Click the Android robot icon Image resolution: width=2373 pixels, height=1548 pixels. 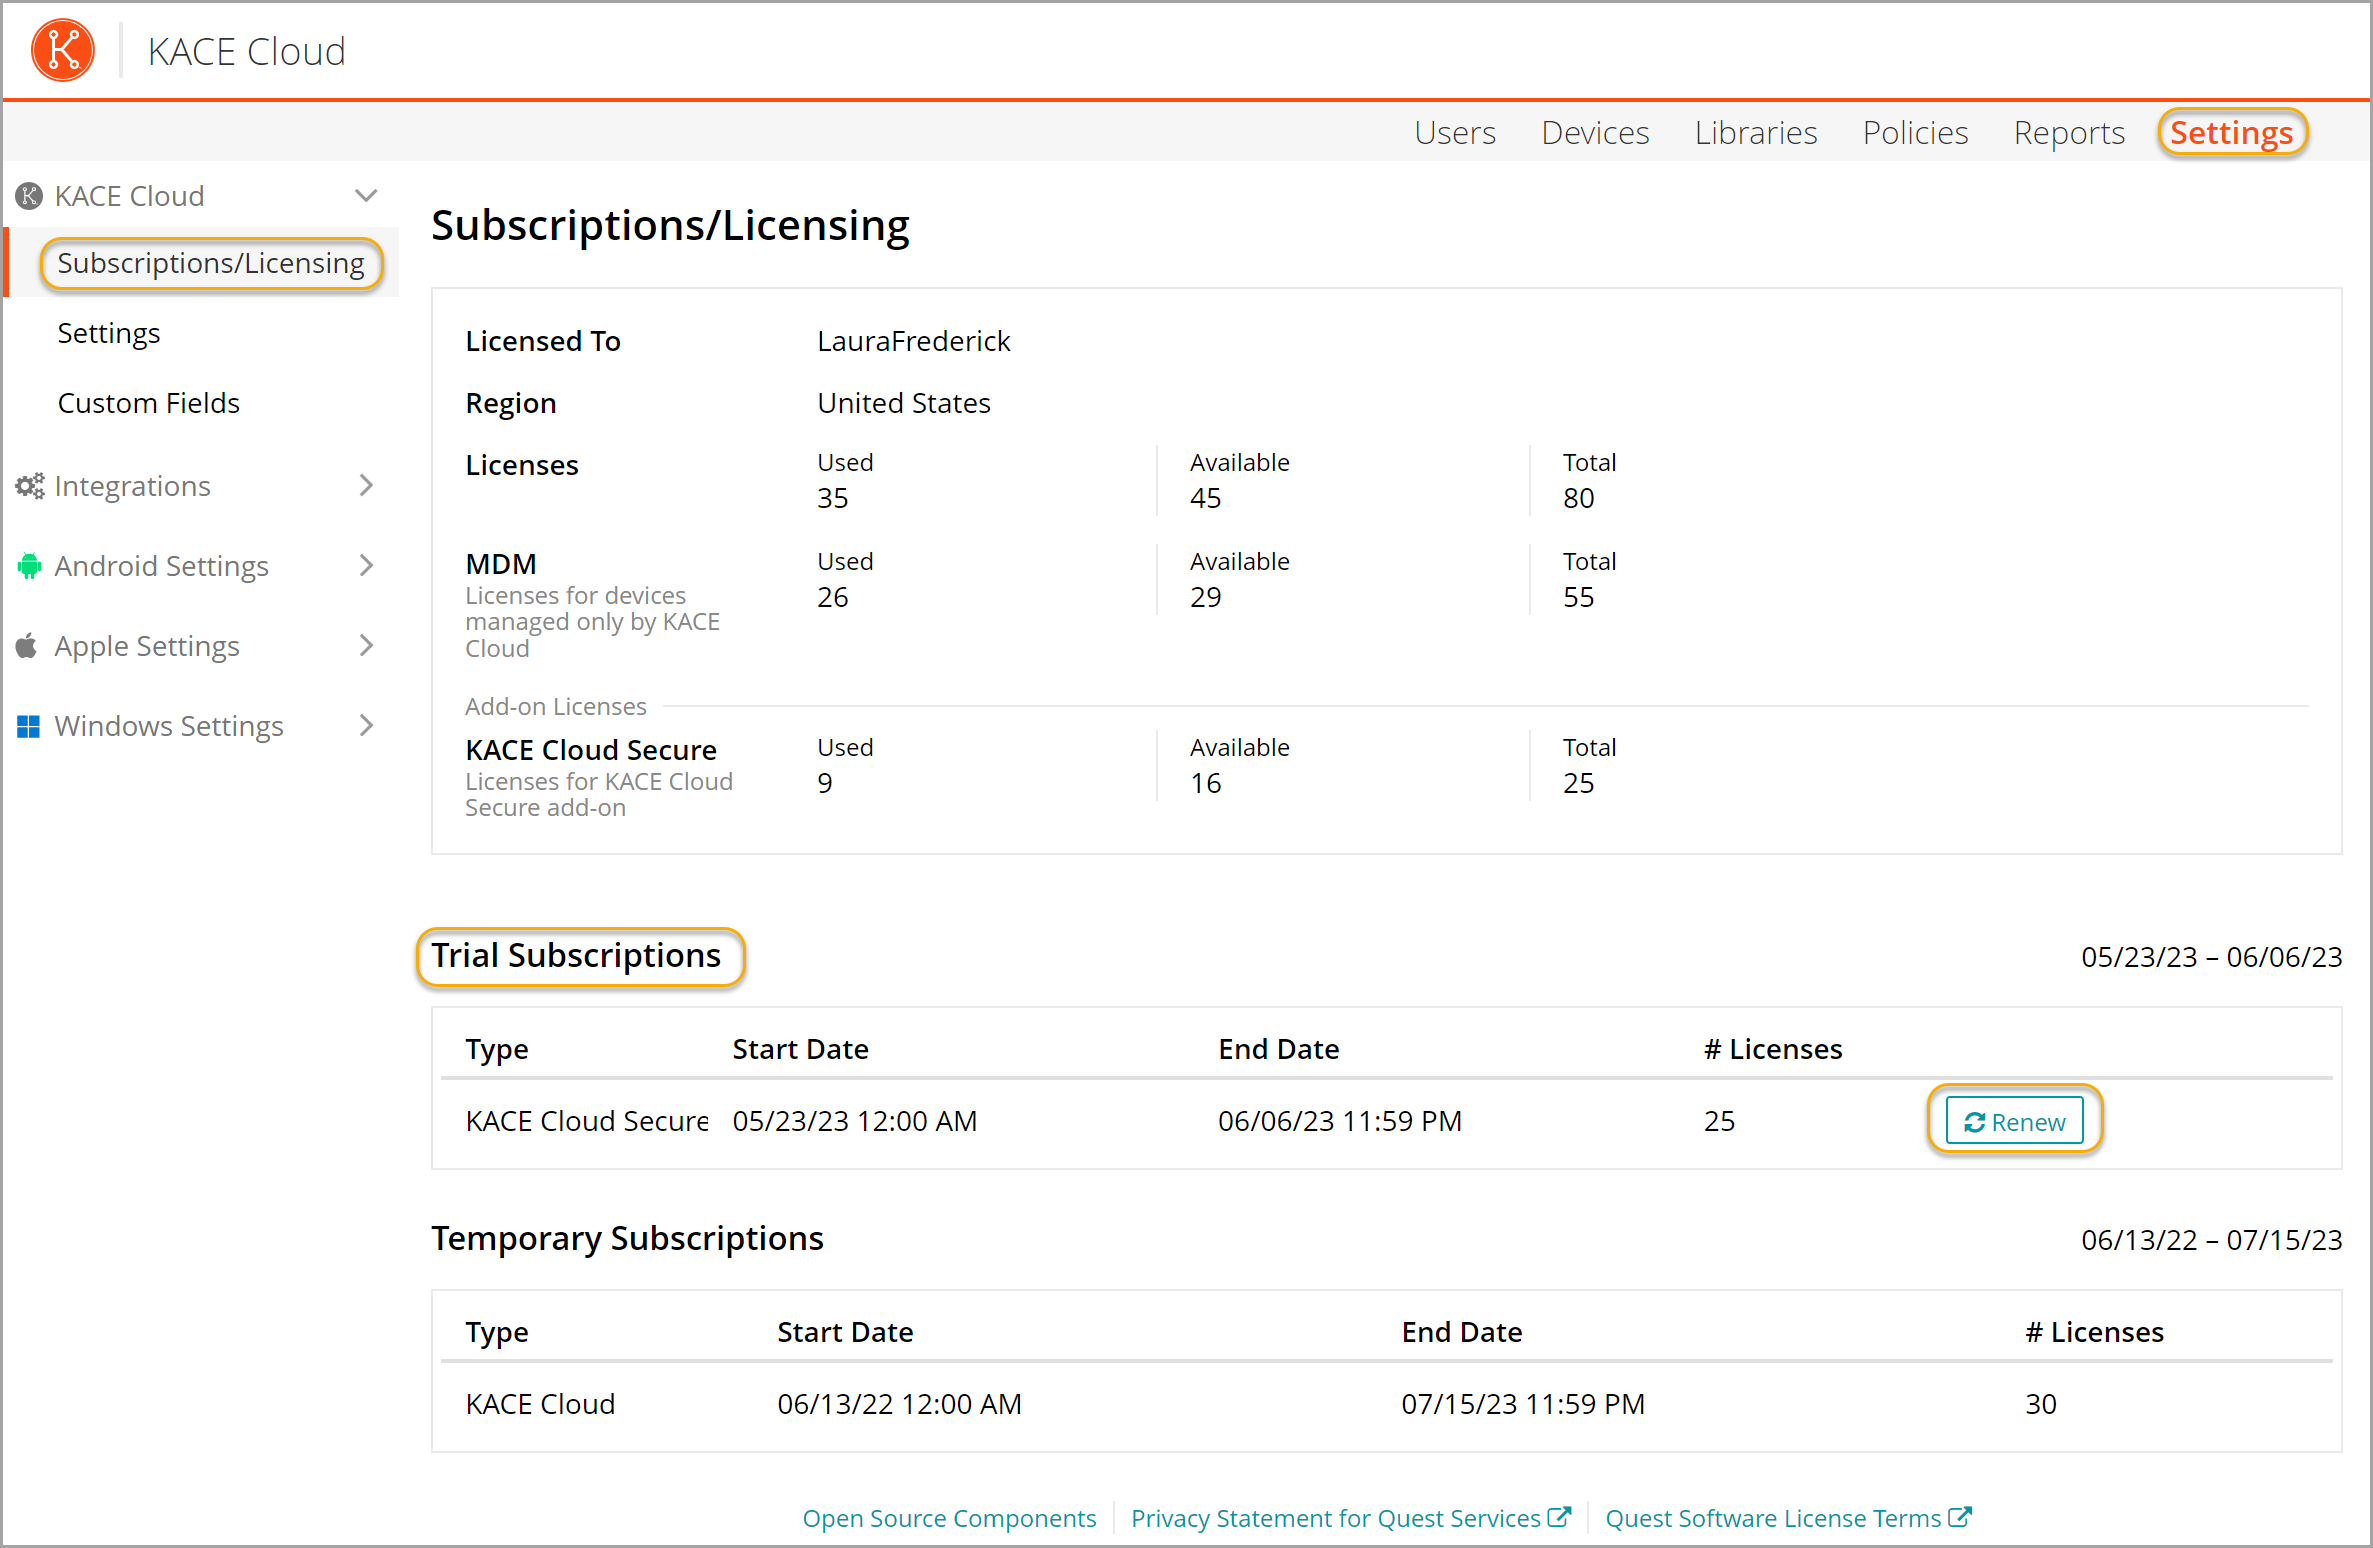coord(29,566)
